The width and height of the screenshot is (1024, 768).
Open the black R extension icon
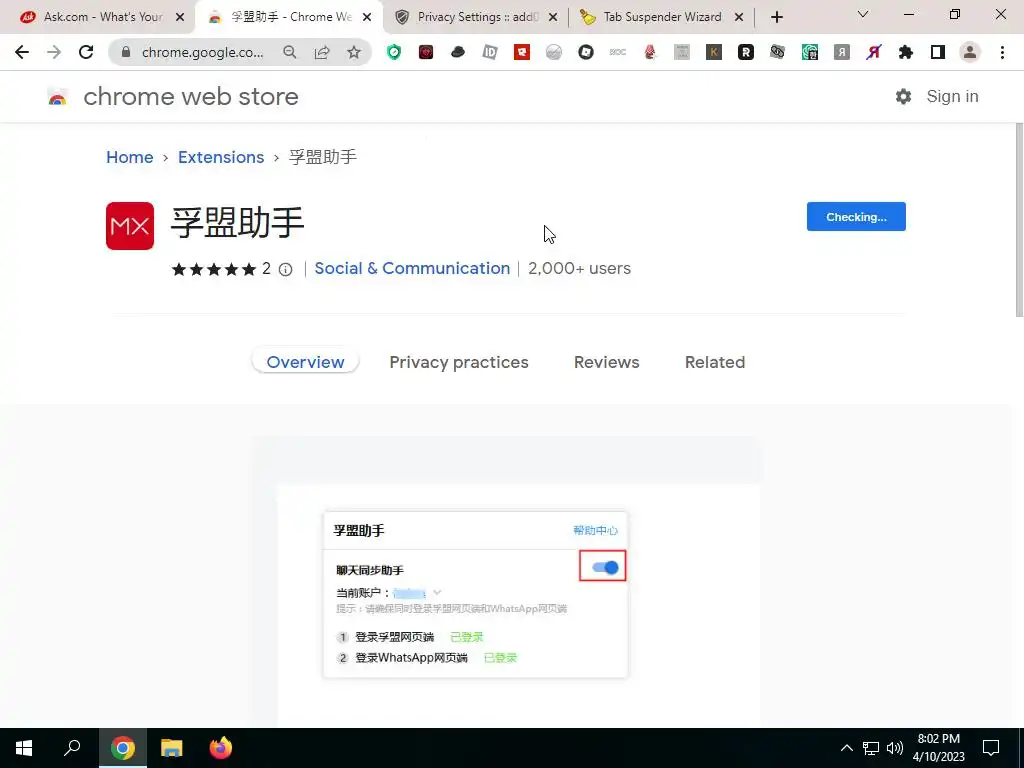pos(746,52)
